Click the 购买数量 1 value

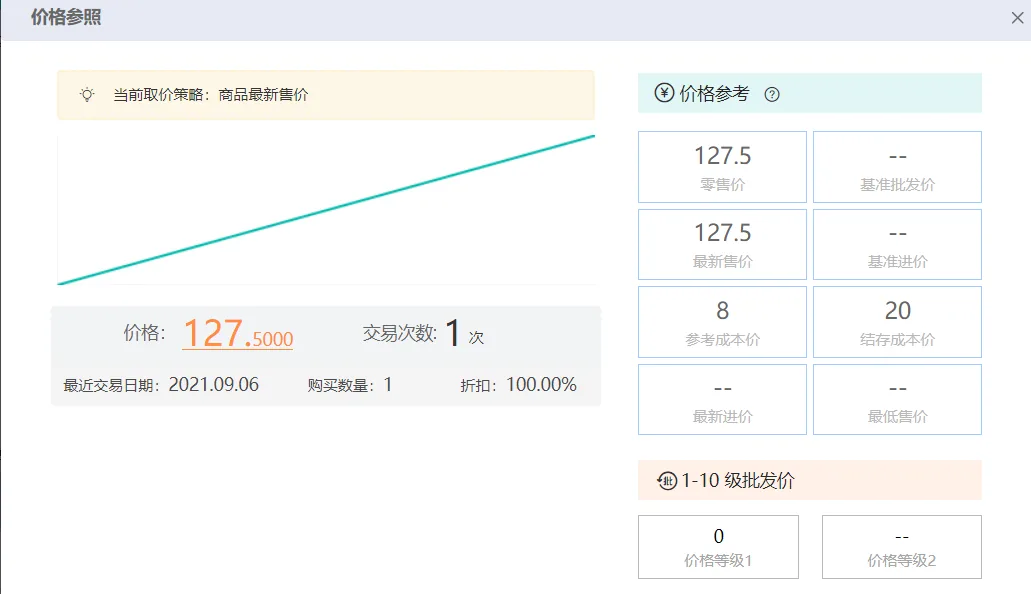(x=388, y=385)
